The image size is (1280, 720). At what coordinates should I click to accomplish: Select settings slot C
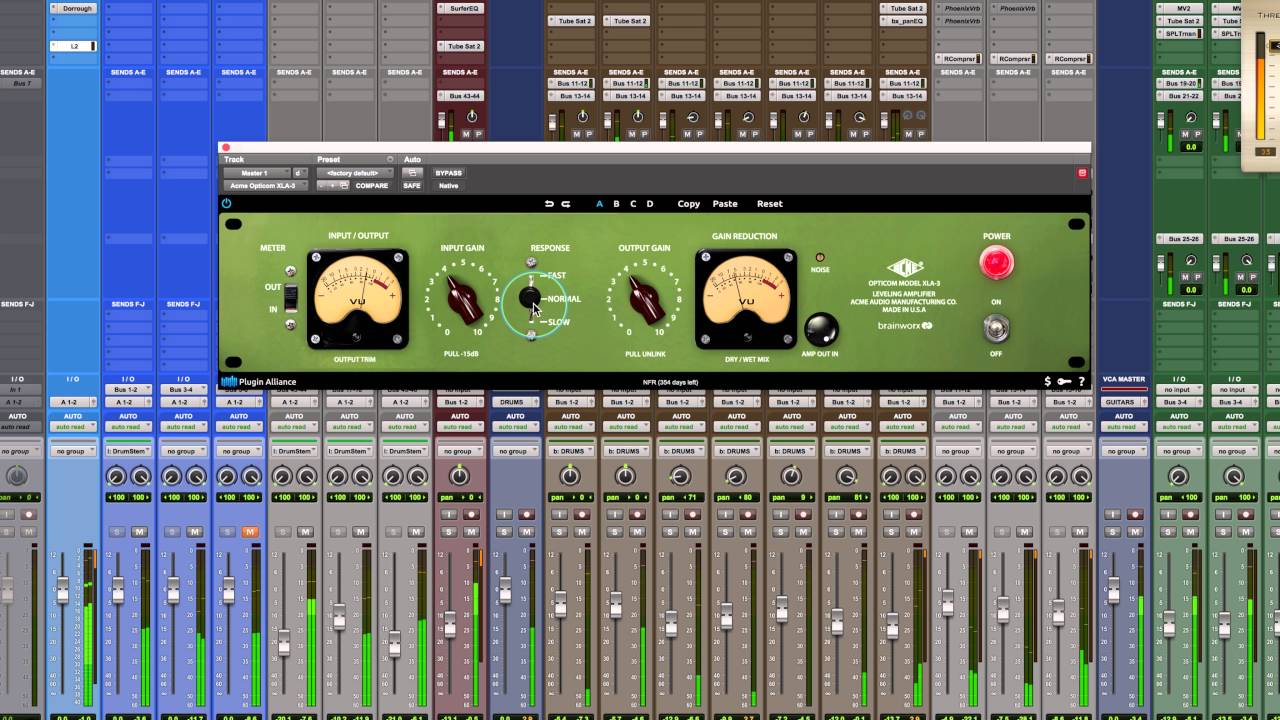click(633, 204)
